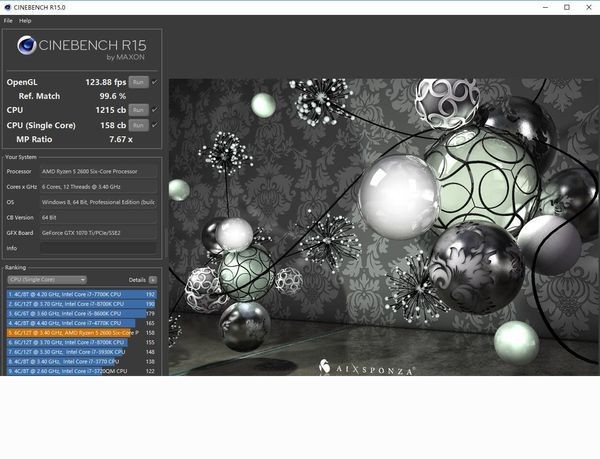
Task: Run the CPU benchmark
Action: coord(139,110)
